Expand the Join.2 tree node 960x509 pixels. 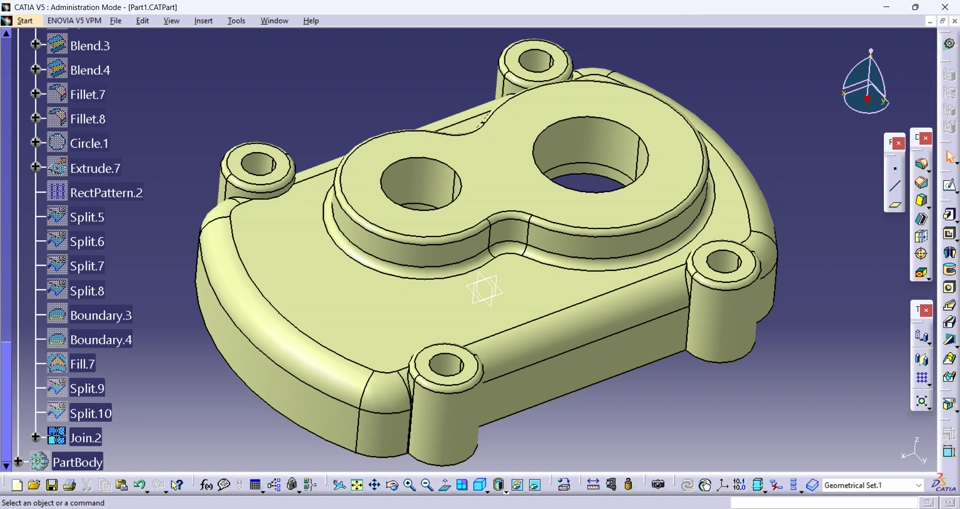36,437
